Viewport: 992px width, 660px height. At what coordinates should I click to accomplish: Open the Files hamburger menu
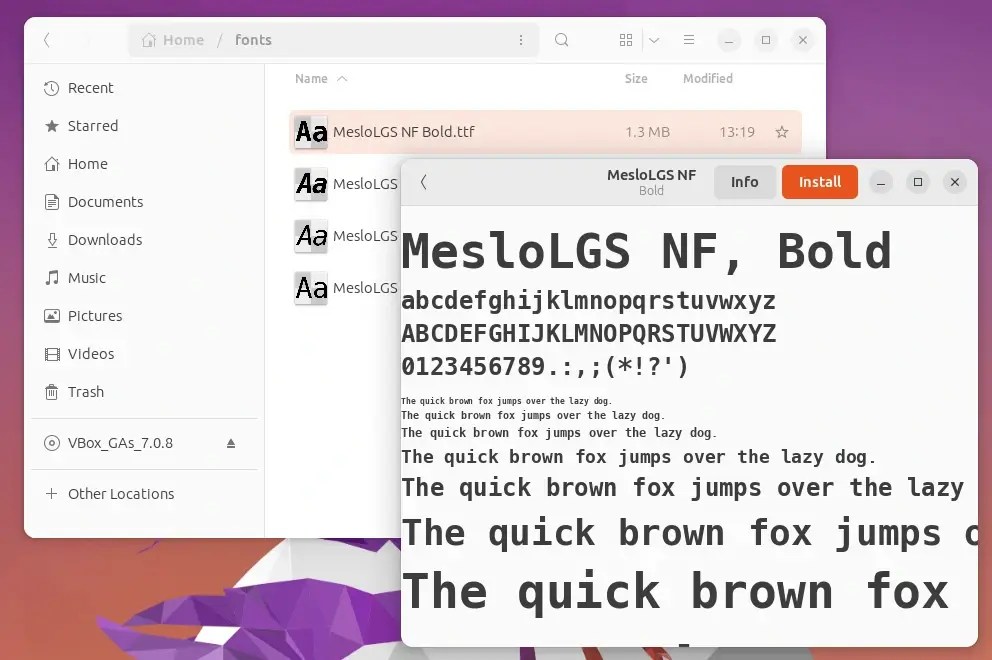[x=689, y=40]
